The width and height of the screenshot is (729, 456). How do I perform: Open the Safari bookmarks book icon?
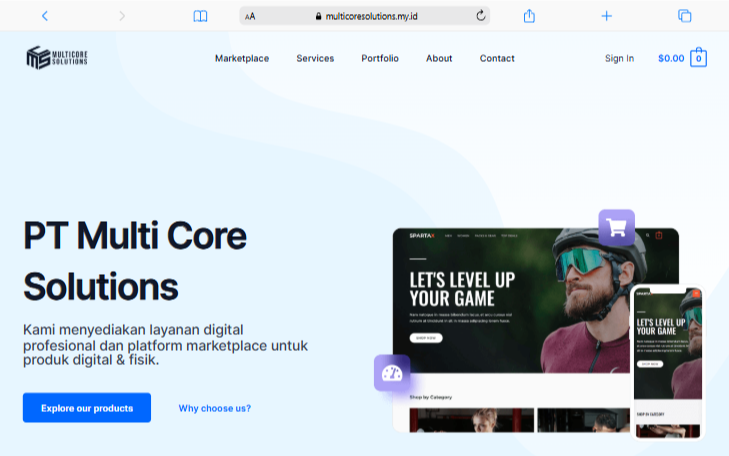point(200,16)
